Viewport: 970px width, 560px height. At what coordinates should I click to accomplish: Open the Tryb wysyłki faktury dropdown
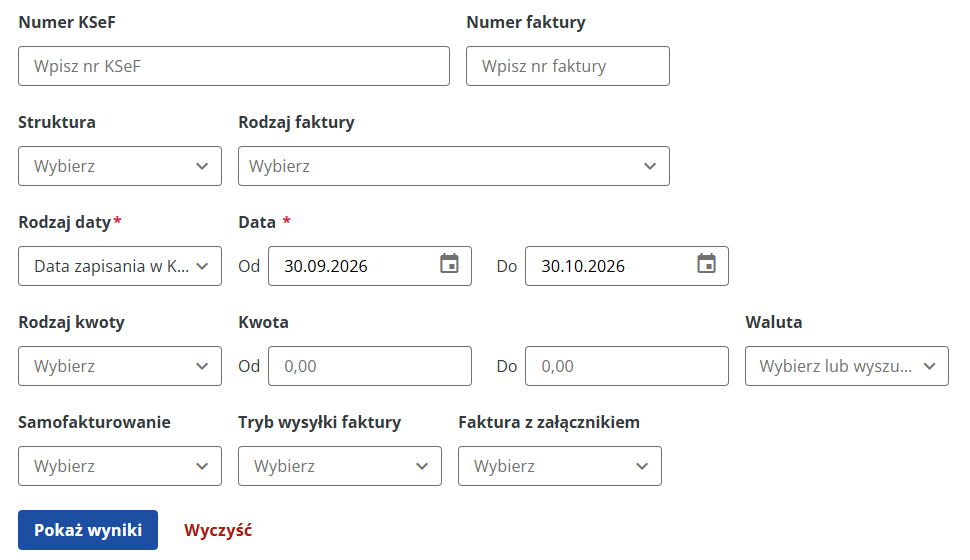coord(340,466)
